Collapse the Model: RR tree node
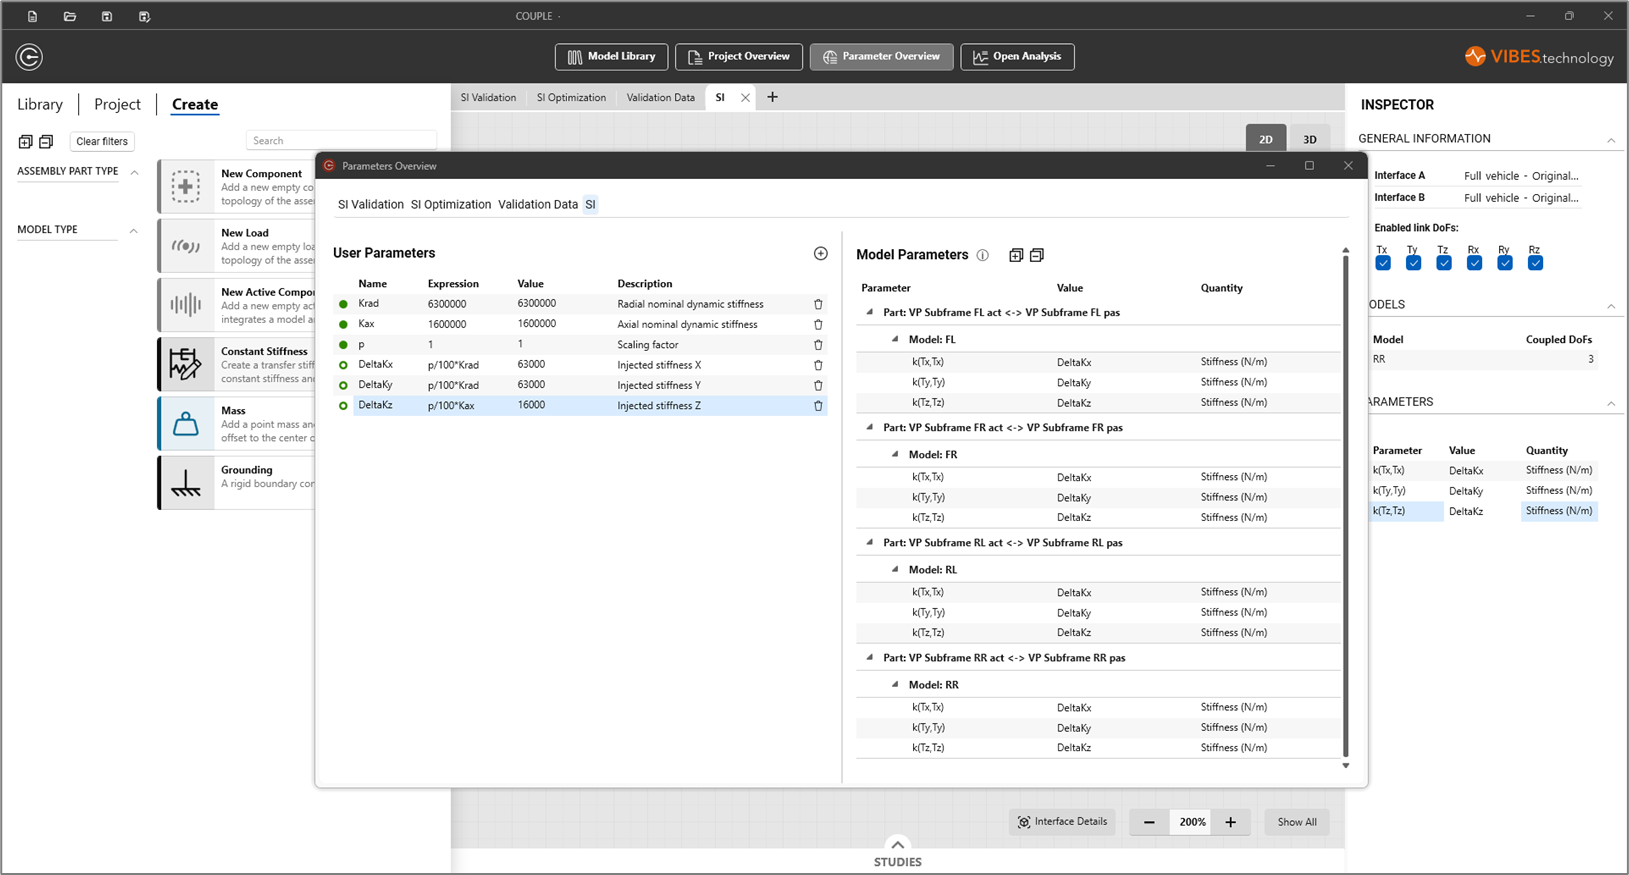 tap(895, 685)
